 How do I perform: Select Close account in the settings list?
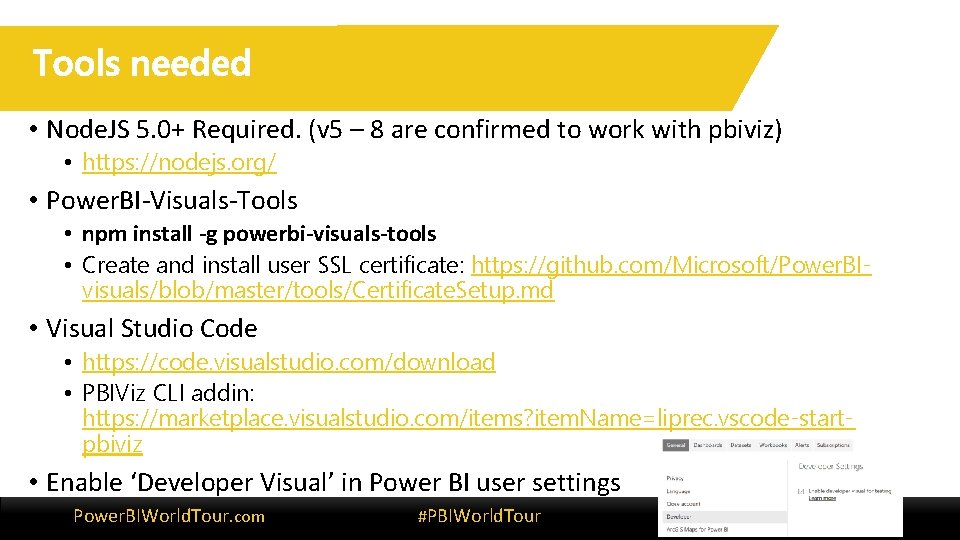pyautogui.click(x=683, y=504)
